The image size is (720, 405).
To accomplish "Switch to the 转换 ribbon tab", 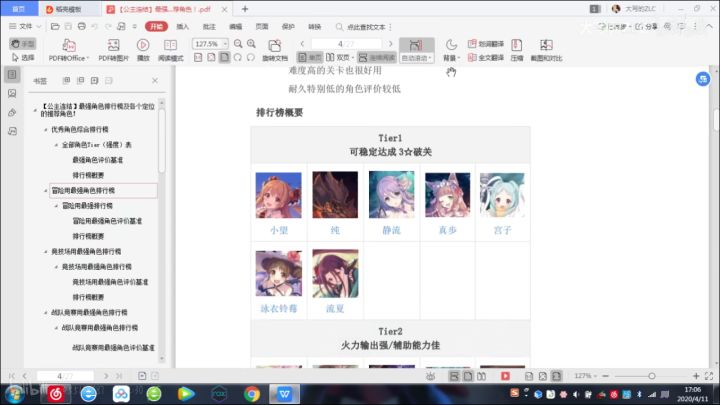I will [315, 27].
